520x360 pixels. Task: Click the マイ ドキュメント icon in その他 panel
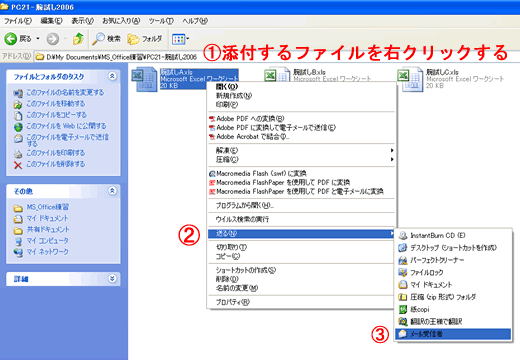(18, 219)
